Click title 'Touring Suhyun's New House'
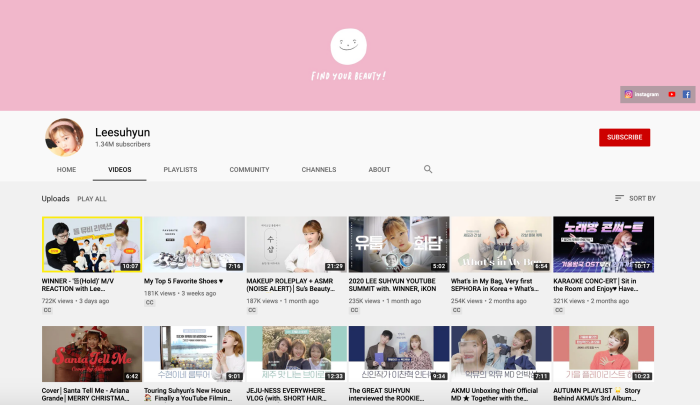This screenshot has width=700, height=405. (x=188, y=394)
